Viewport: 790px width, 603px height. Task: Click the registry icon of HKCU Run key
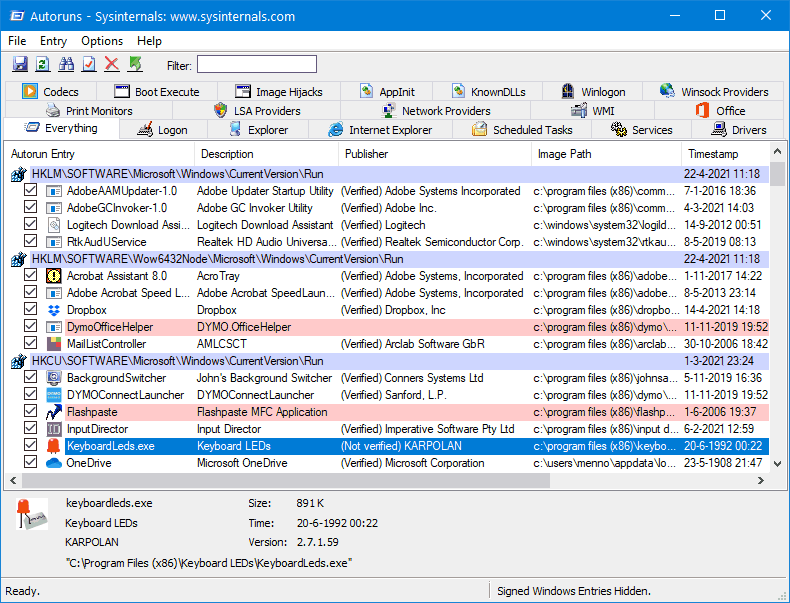(19, 361)
